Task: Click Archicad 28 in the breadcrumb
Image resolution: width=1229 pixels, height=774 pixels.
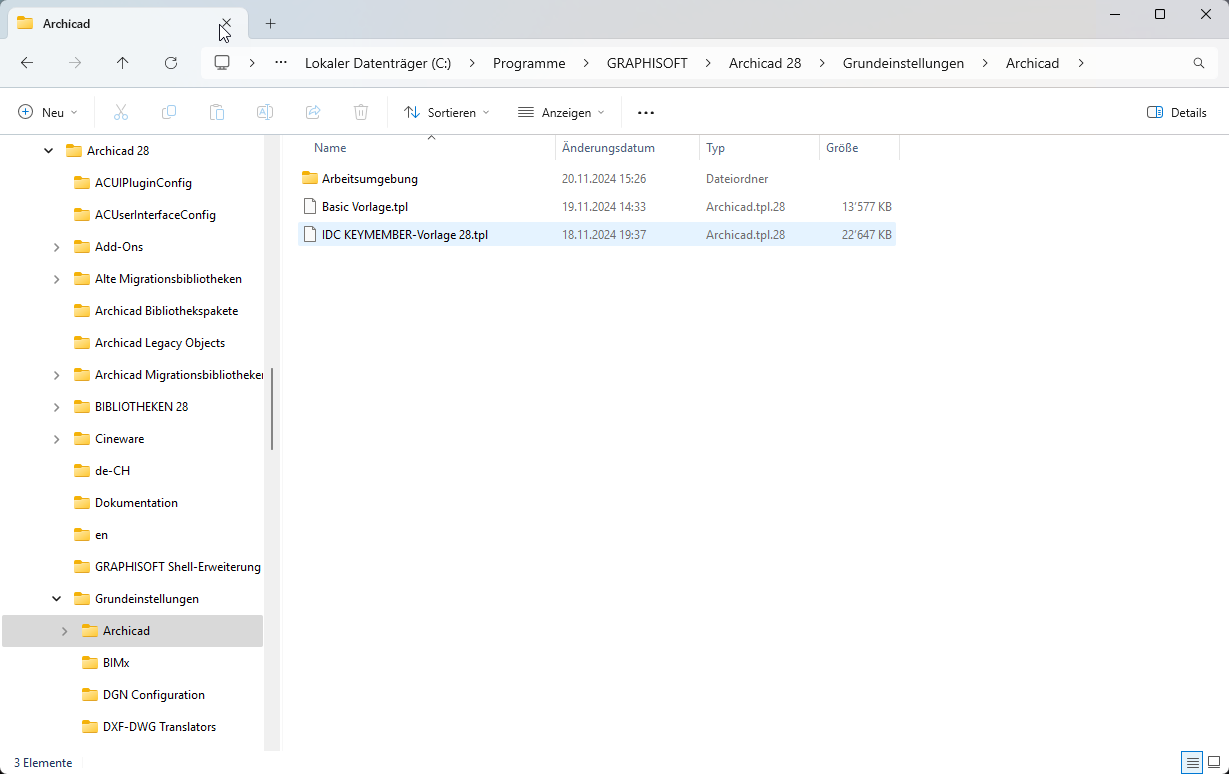Action: tap(765, 63)
